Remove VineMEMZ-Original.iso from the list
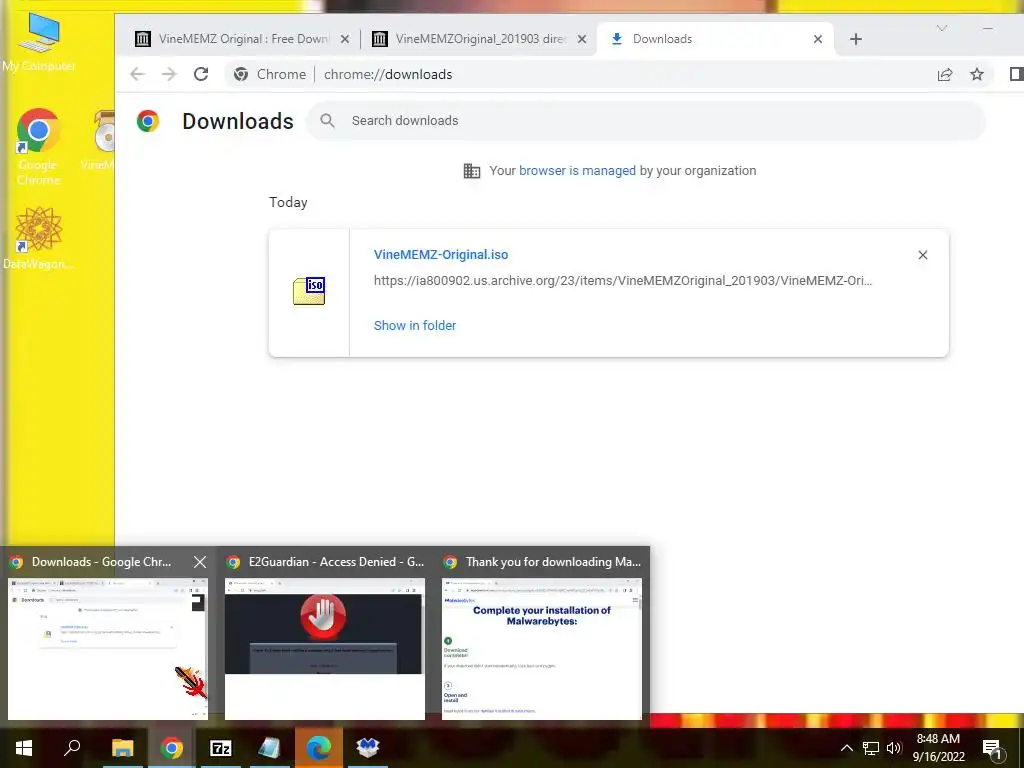The width and height of the screenshot is (1024, 768). click(x=923, y=255)
